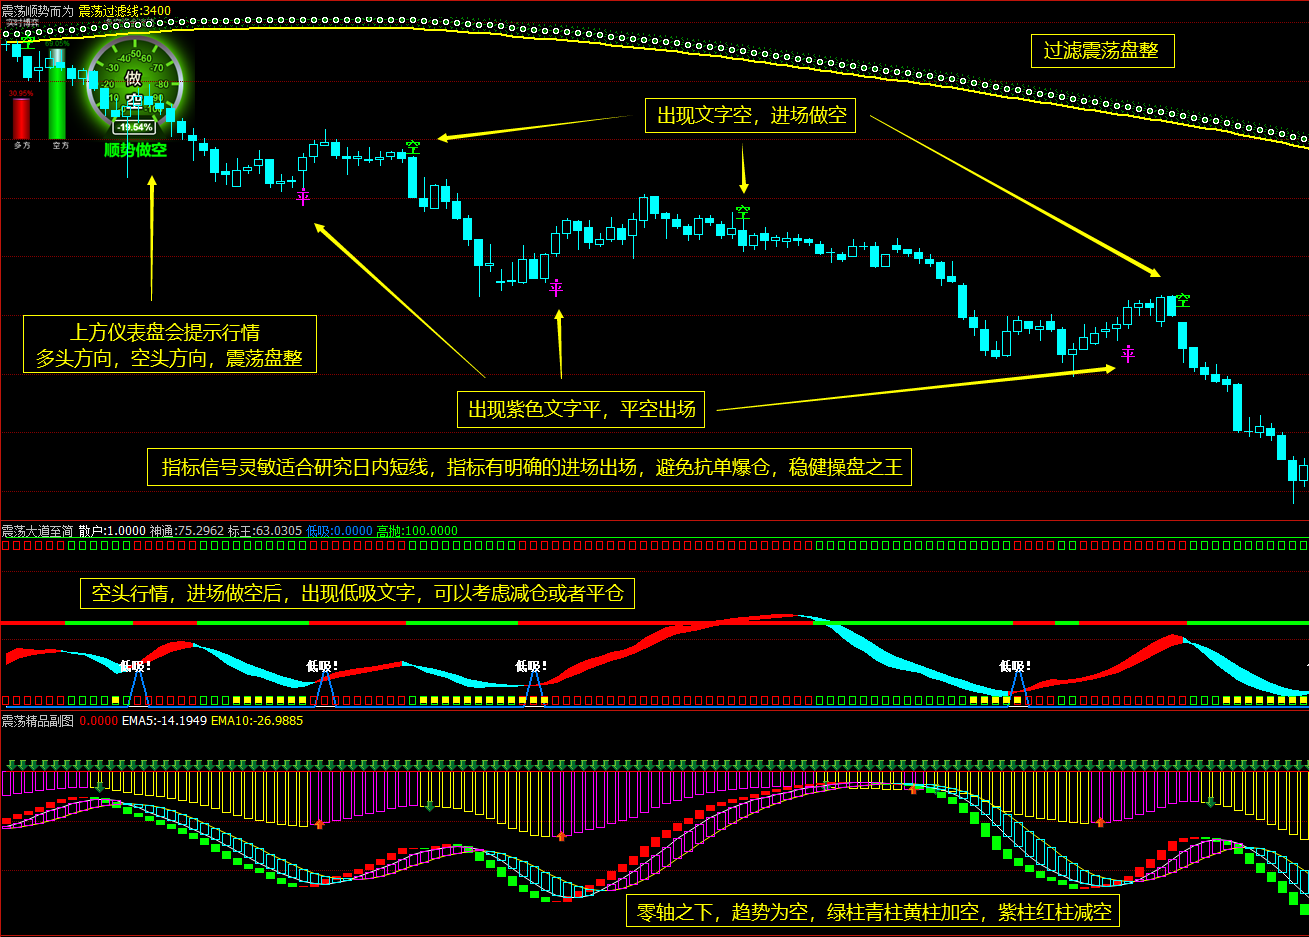Image resolution: width=1309 pixels, height=937 pixels.
Task: Click the 震荡顺势而为 indicator title
Action: [x=37, y=11]
